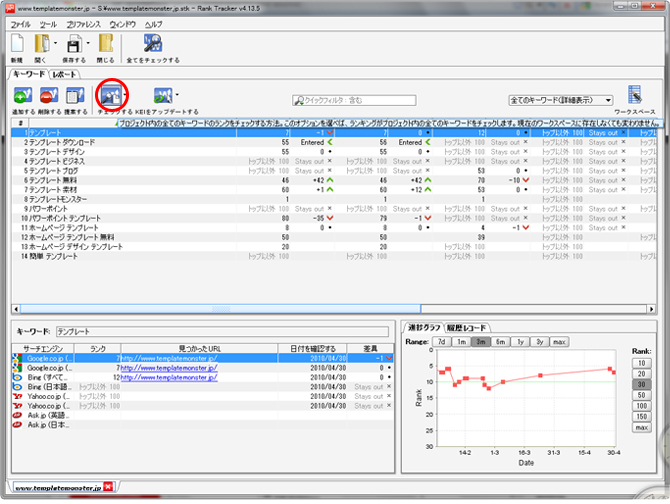
Task: Set graph Rank scale to 150
Action: point(641,416)
